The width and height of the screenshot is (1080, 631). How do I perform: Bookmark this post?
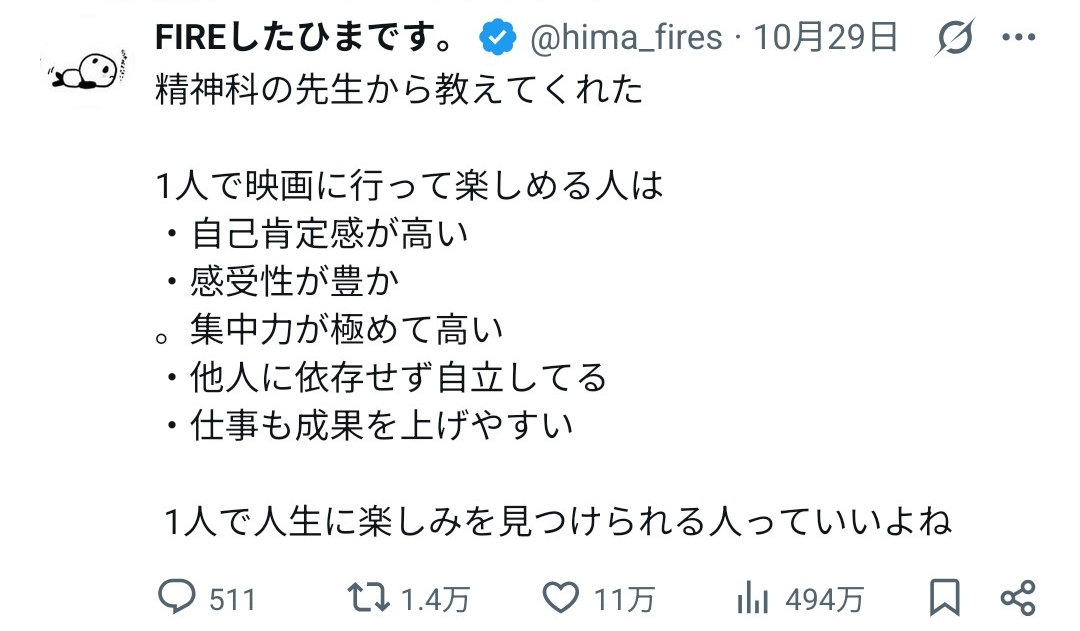(944, 597)
